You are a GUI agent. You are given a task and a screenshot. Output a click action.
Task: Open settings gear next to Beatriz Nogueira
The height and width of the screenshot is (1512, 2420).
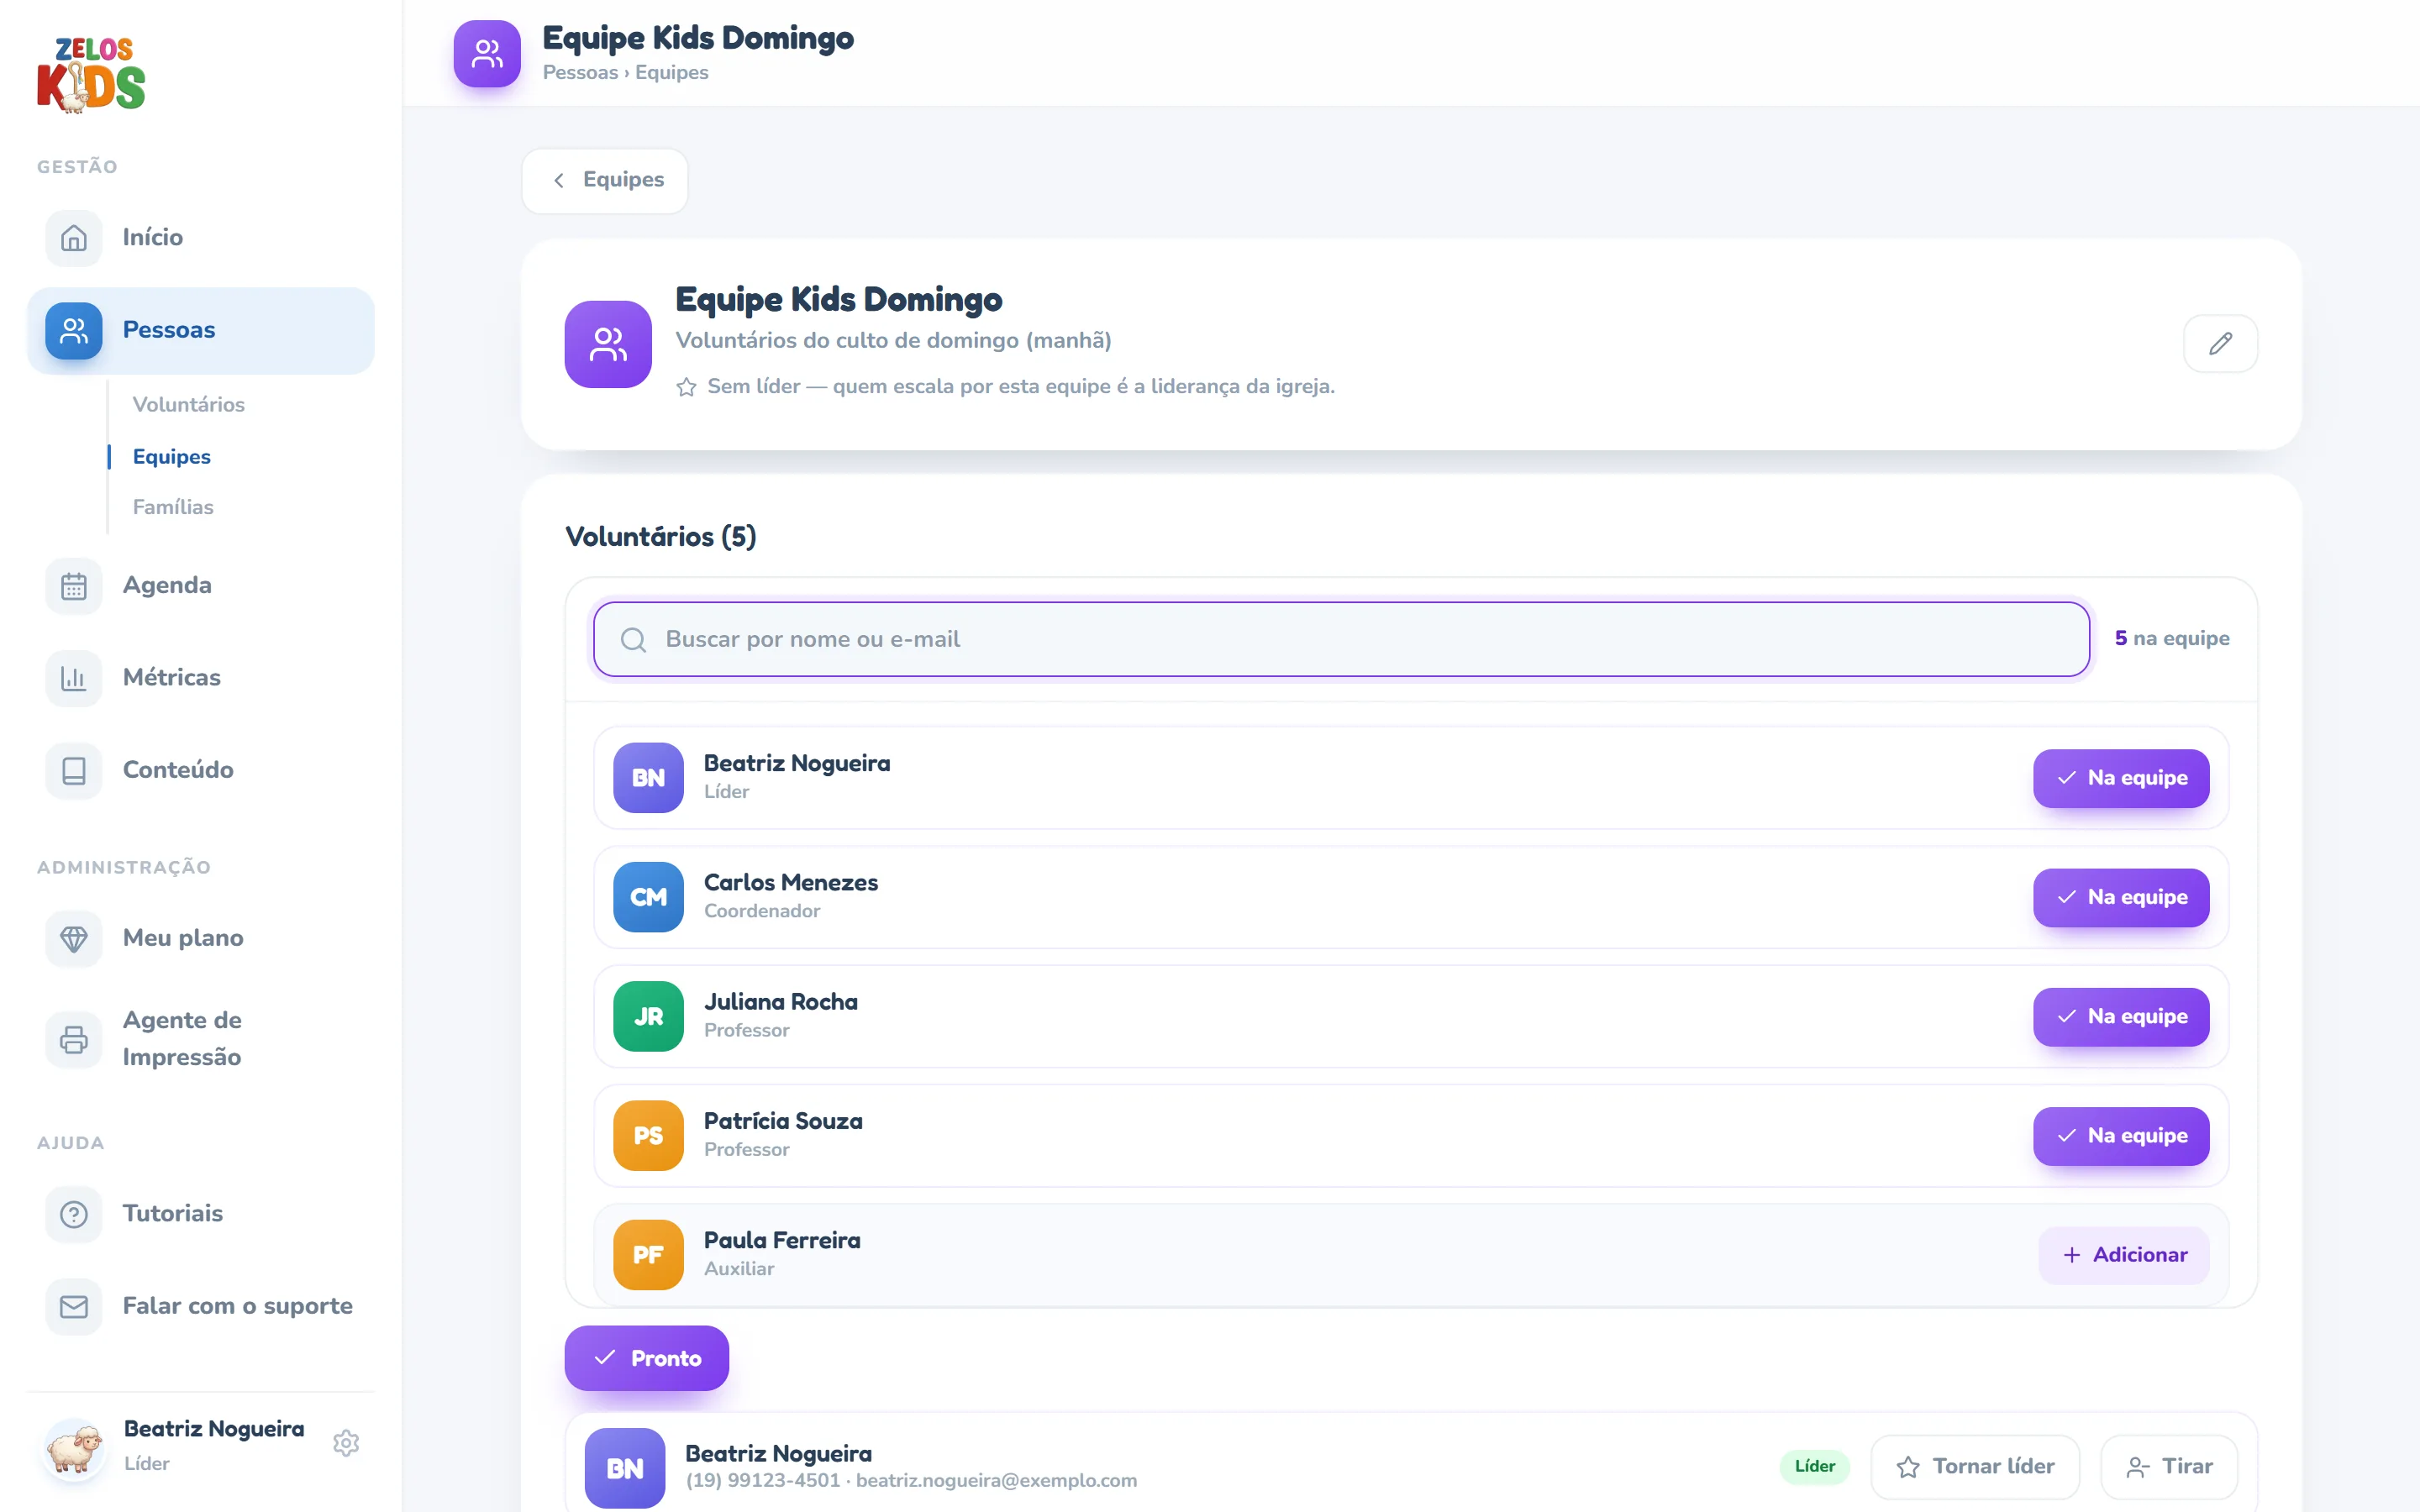[x=346, y=1443]
